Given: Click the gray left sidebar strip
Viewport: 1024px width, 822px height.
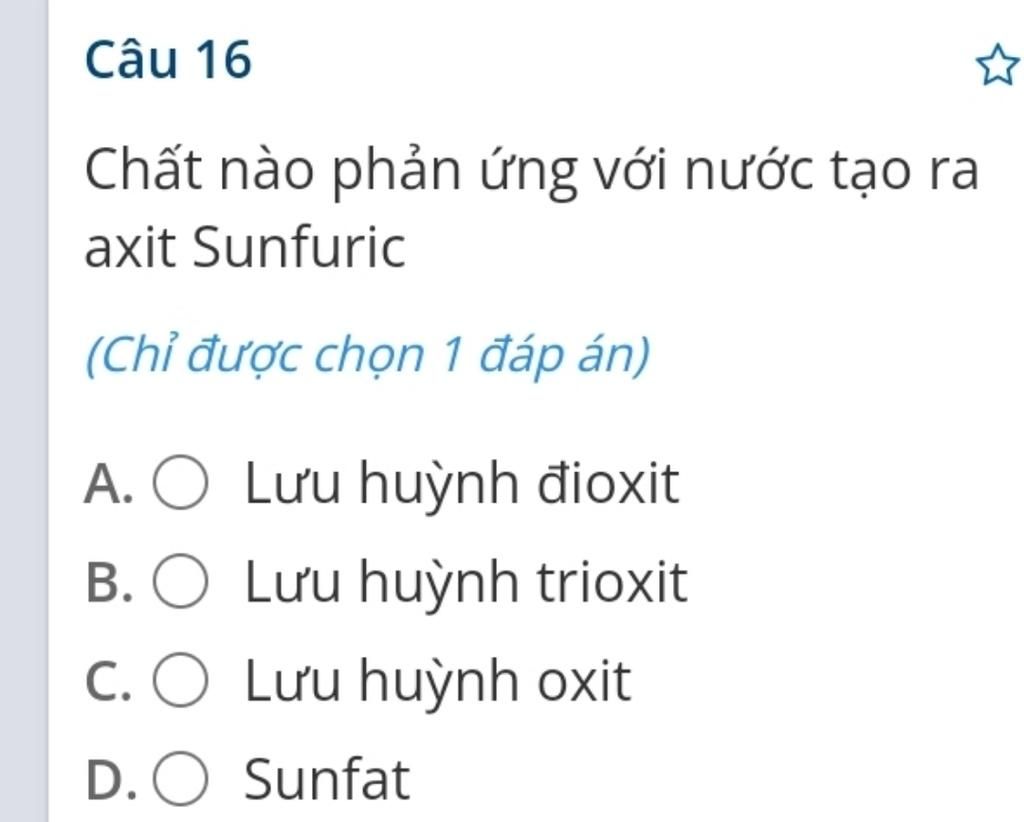Looking at the screenshot, I should coord(24,411).
